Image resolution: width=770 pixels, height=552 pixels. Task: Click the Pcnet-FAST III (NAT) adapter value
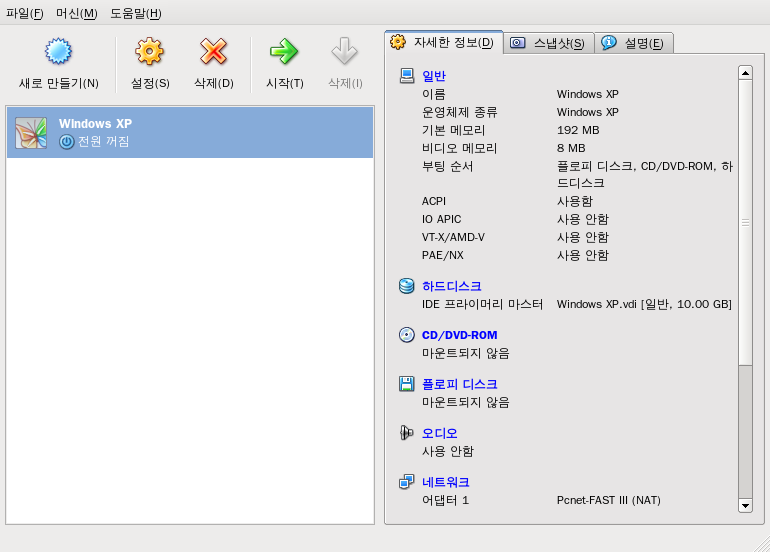[x=608, y=500]
